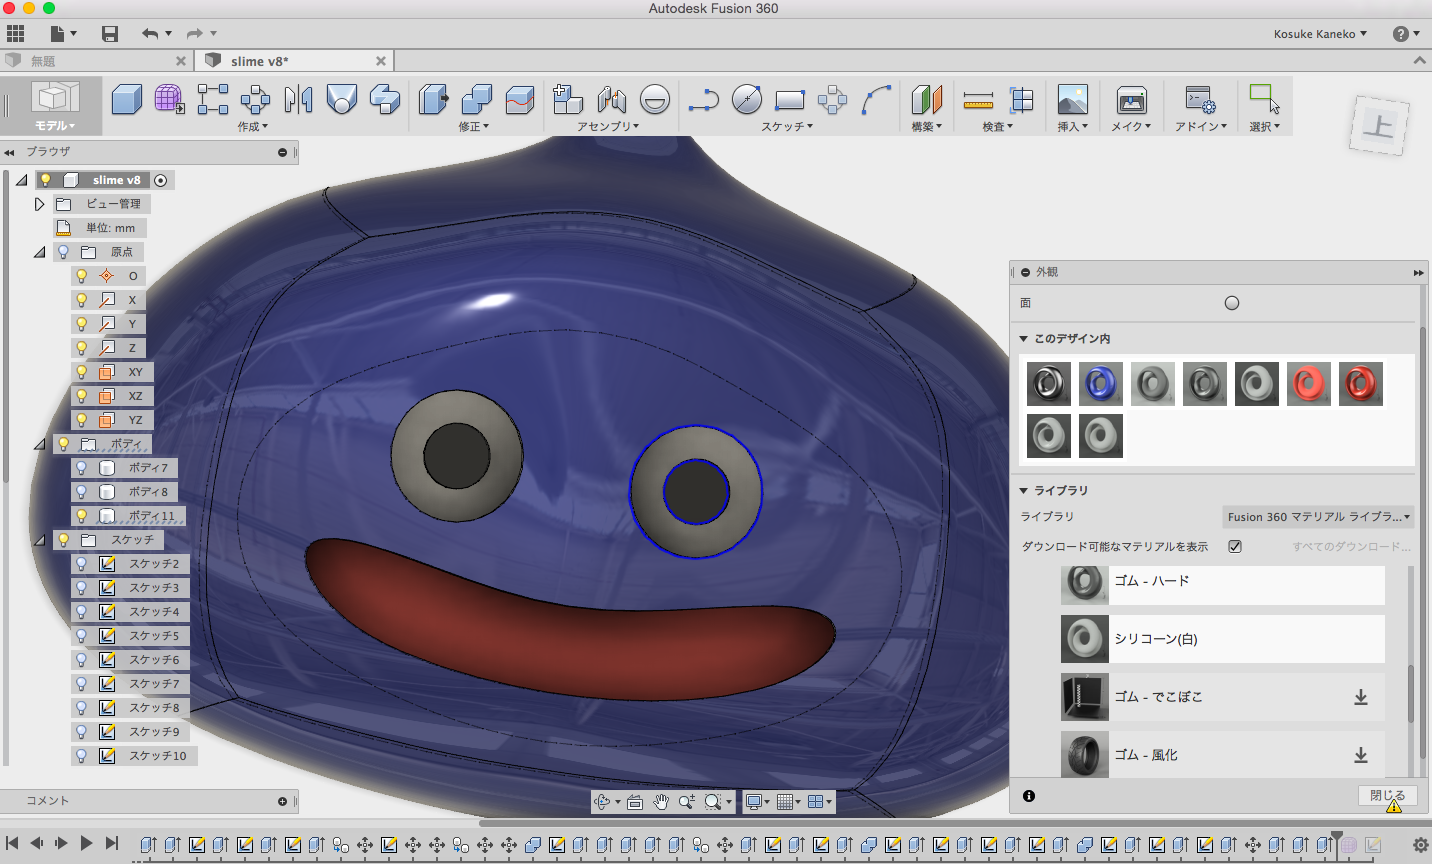This screenshot has width=1432, height=864.
Task: Select the Line sketch tool
Action: click(x=703, y=99)
